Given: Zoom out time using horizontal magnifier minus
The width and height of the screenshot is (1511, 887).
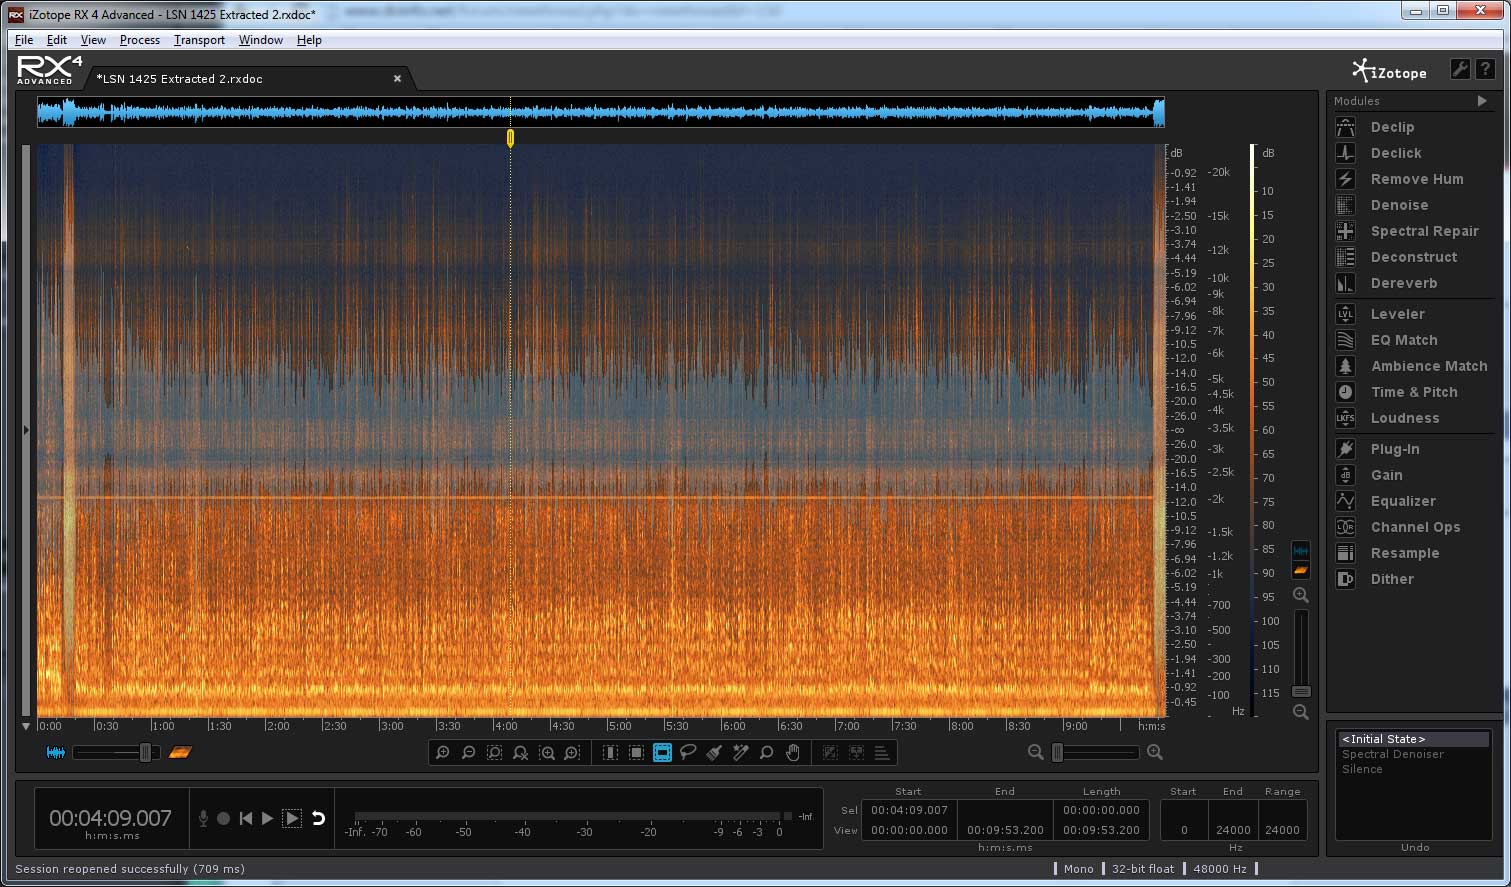Looking at the screenshot, I should pos(1036,752).
